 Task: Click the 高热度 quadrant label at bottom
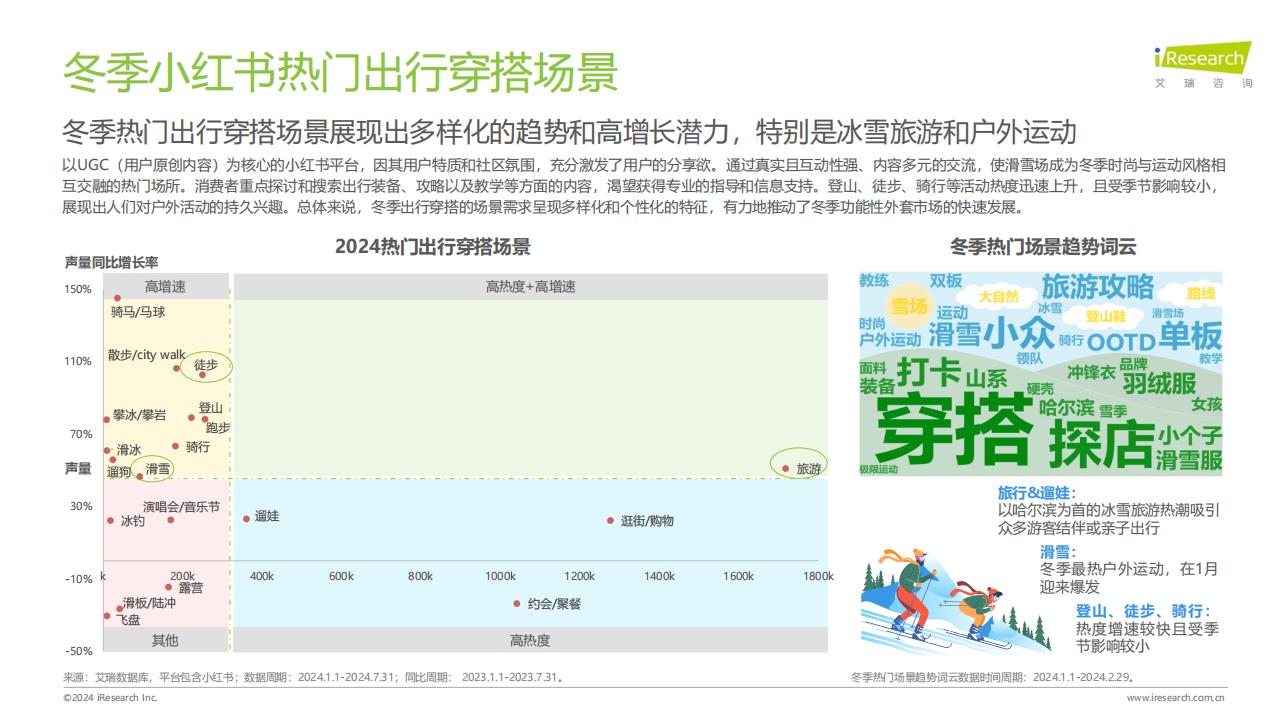(530, 640)
